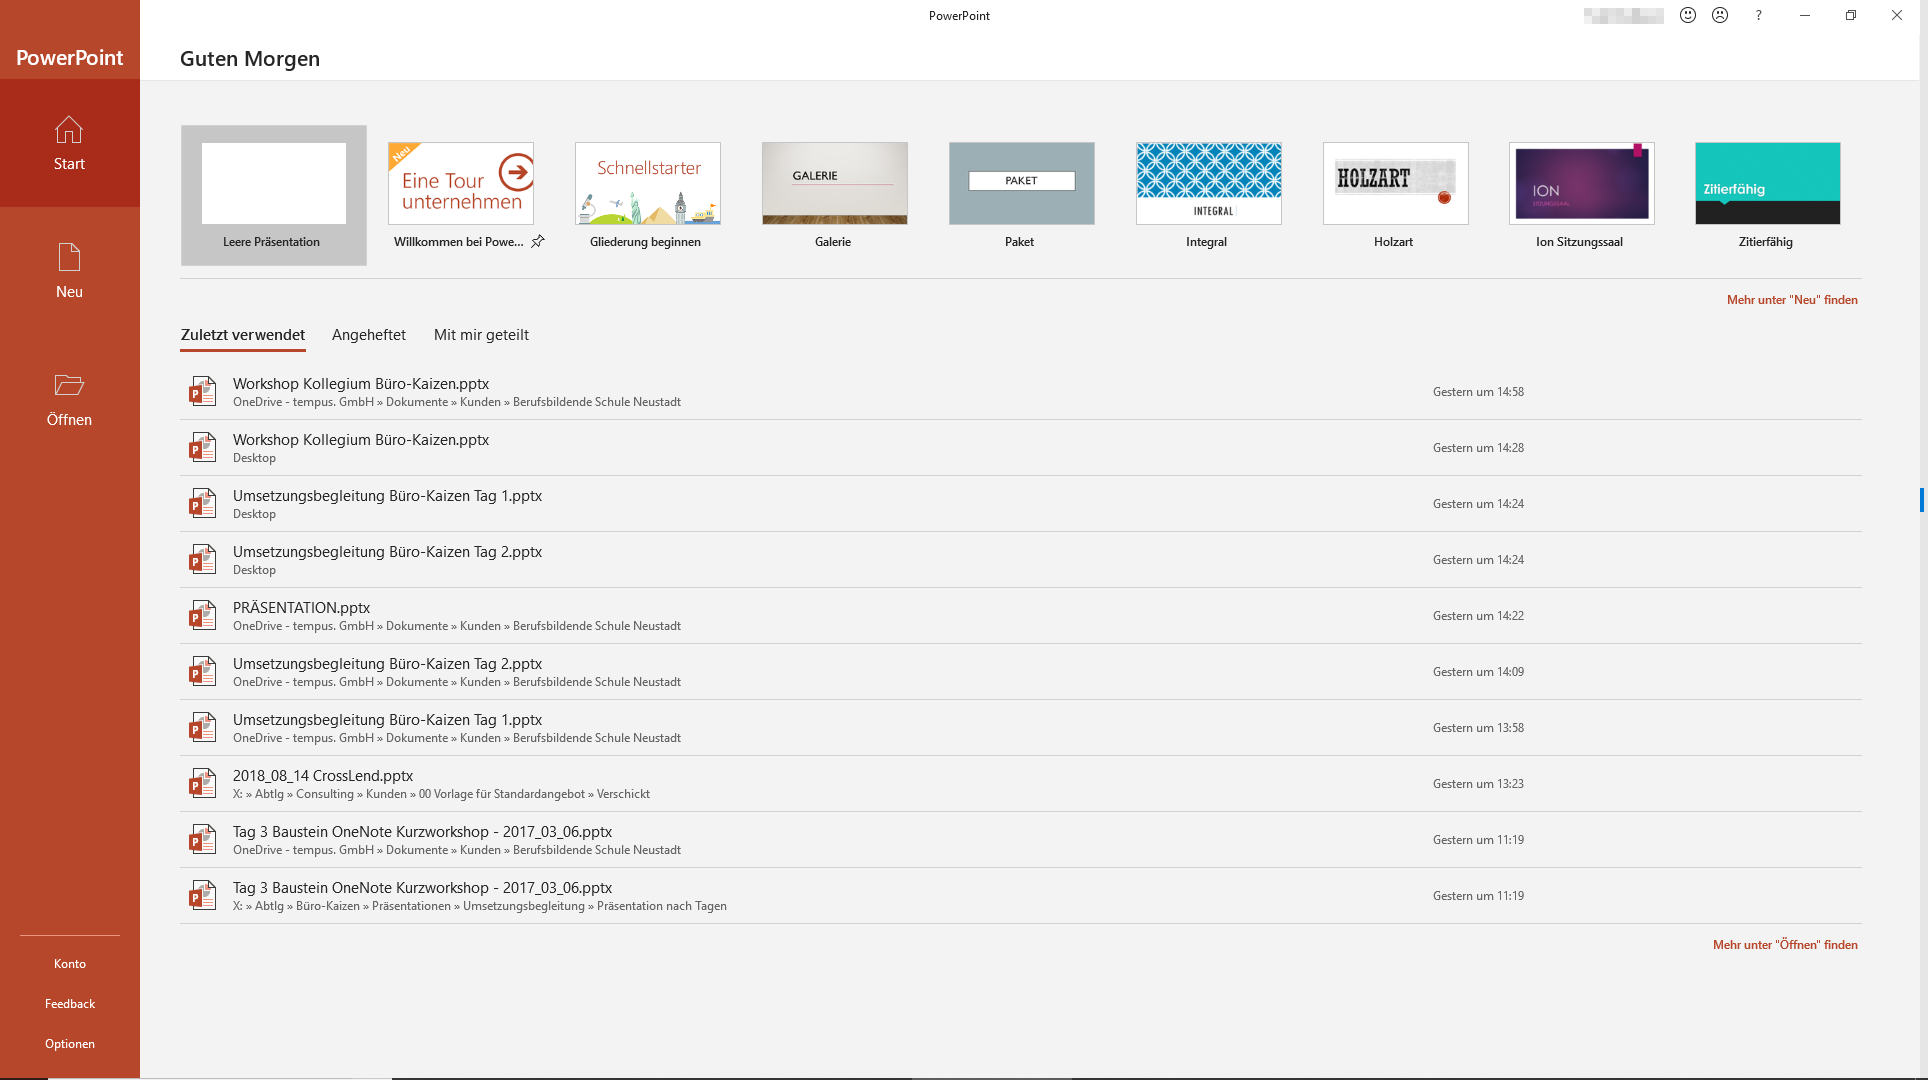Click file icon beside 2018_08_14 CrossLend.pptx

pos(203,783)
